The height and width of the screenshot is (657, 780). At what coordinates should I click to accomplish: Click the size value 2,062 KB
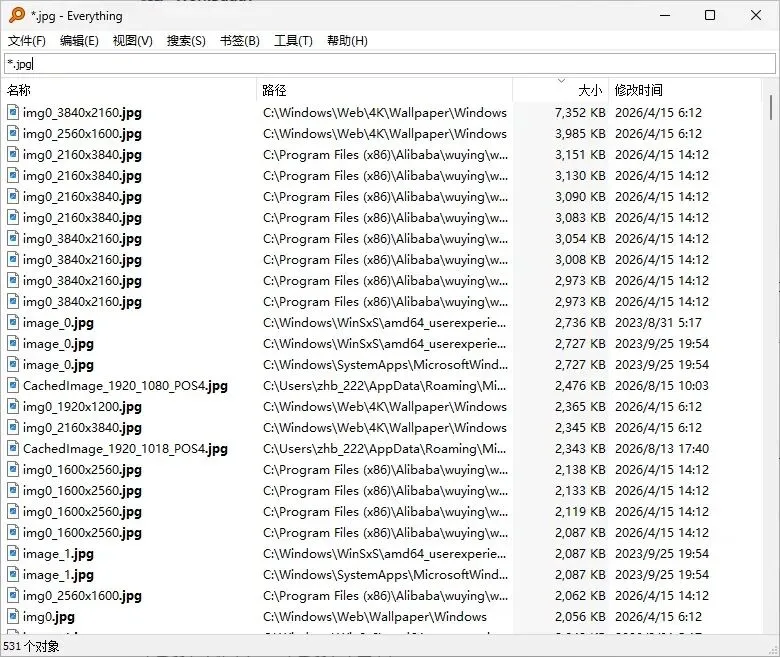(580, 596)
